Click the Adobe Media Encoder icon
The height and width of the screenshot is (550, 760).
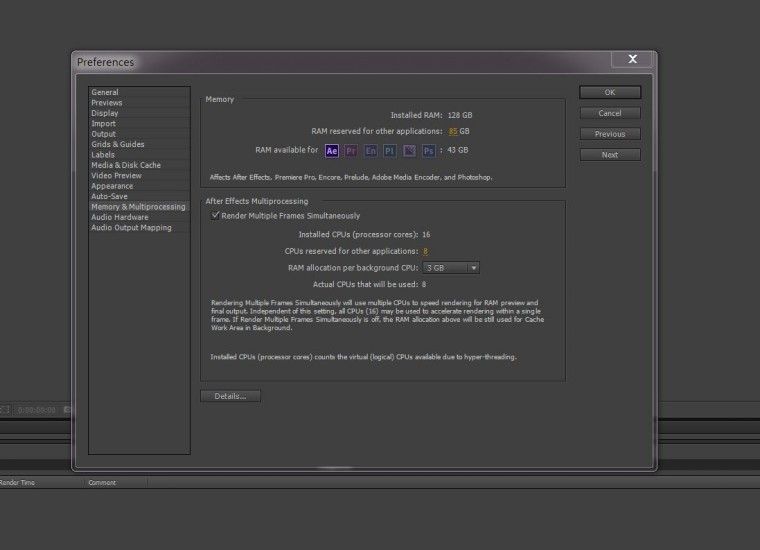[409, 151]
